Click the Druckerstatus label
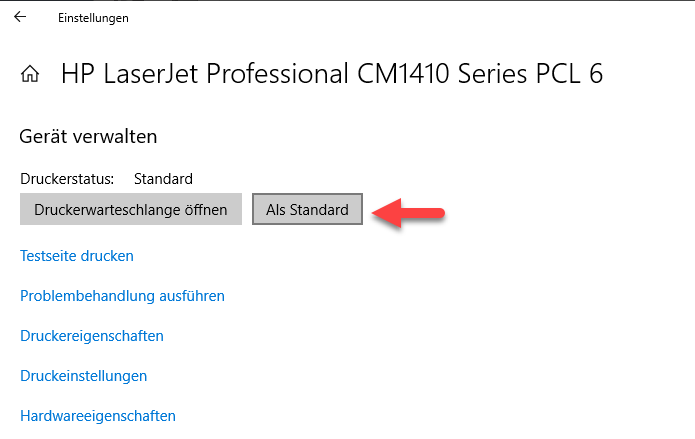695x439 pixels. (x=67, y=179)
